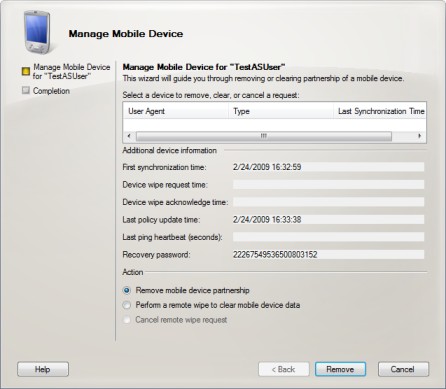Click the 'Select a device to remove' instruction text
This screenshot has height=389, width=446.
click(x=211, y=95)
